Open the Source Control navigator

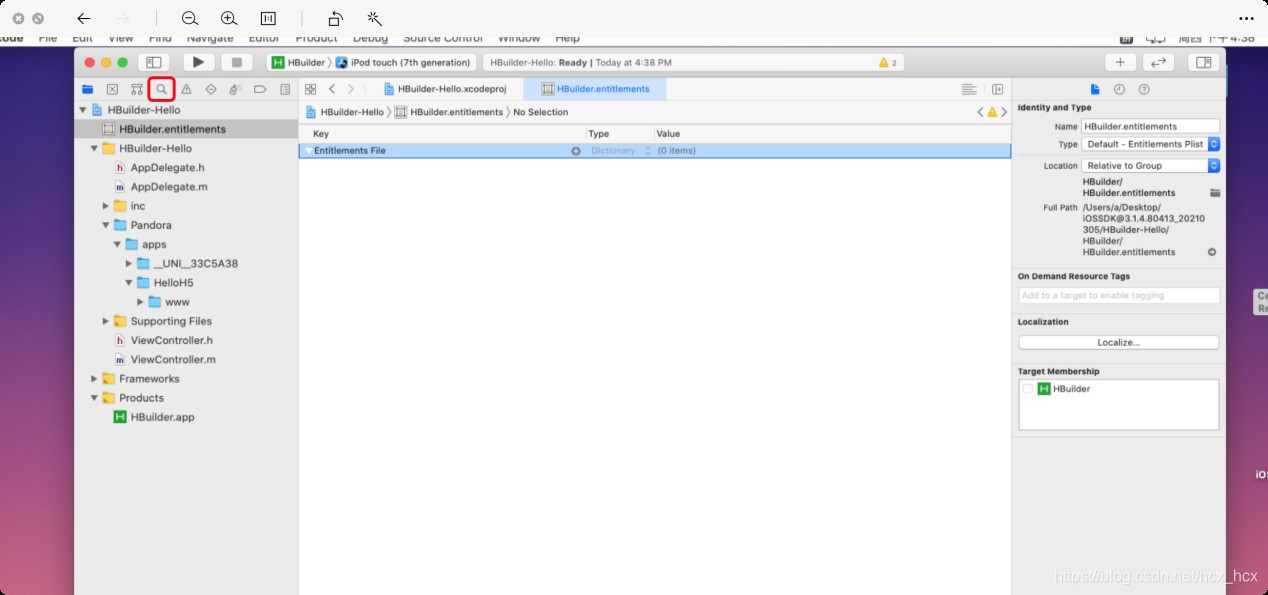coord(112,89)
